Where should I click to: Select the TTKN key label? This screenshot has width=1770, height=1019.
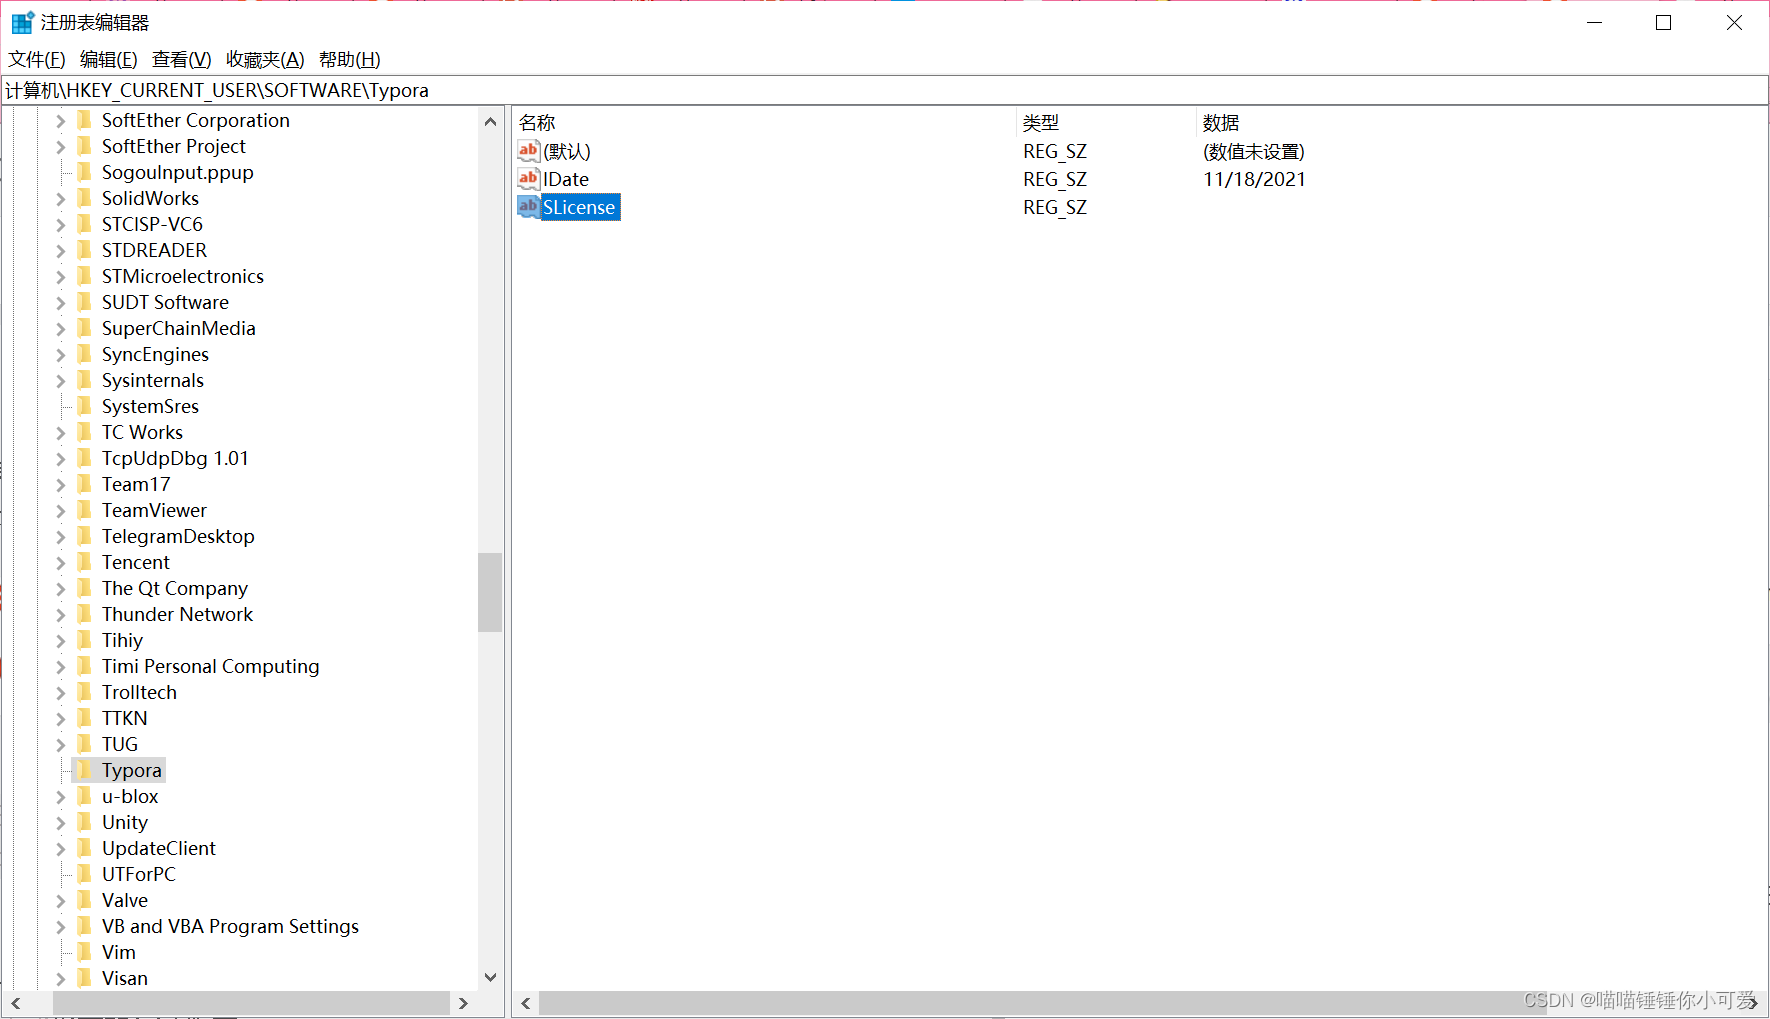(124, 718)
